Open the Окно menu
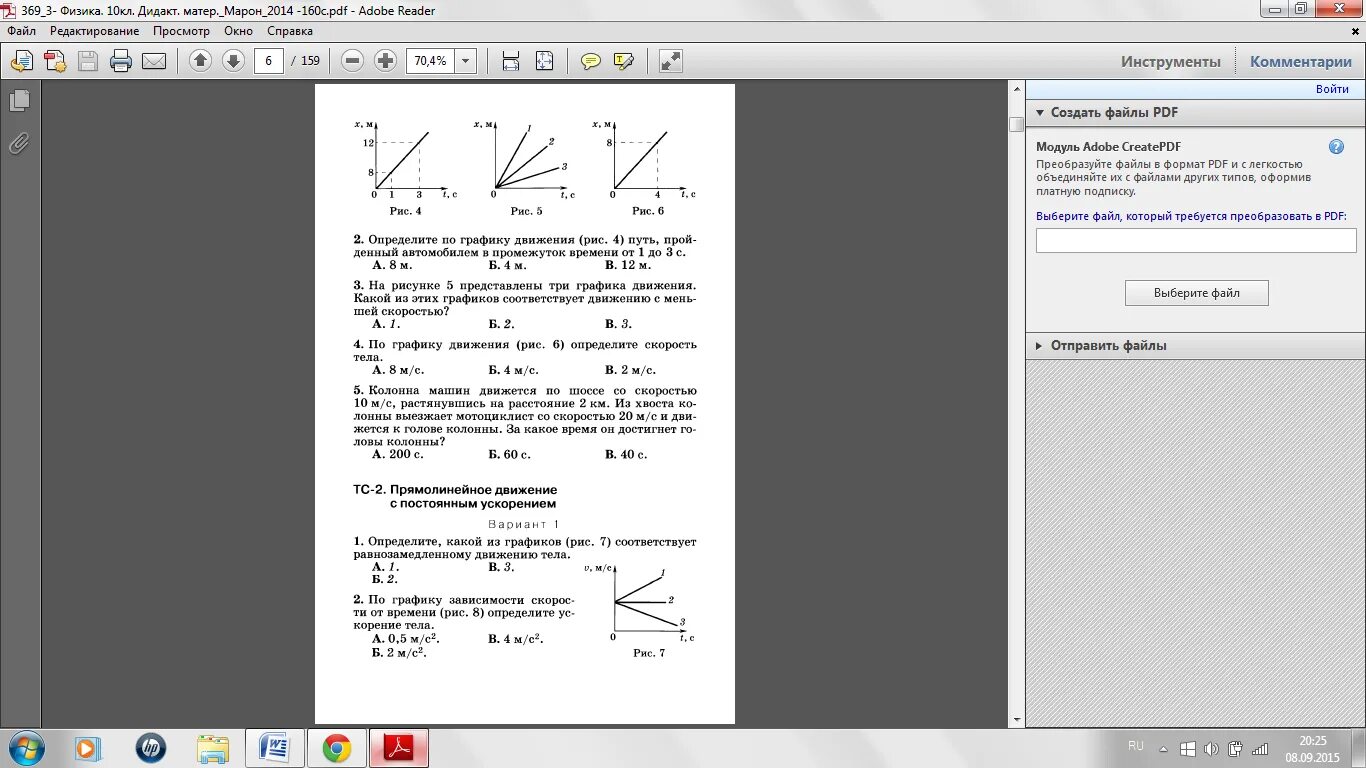This screenshot has height=768, width=1366. 238,31
